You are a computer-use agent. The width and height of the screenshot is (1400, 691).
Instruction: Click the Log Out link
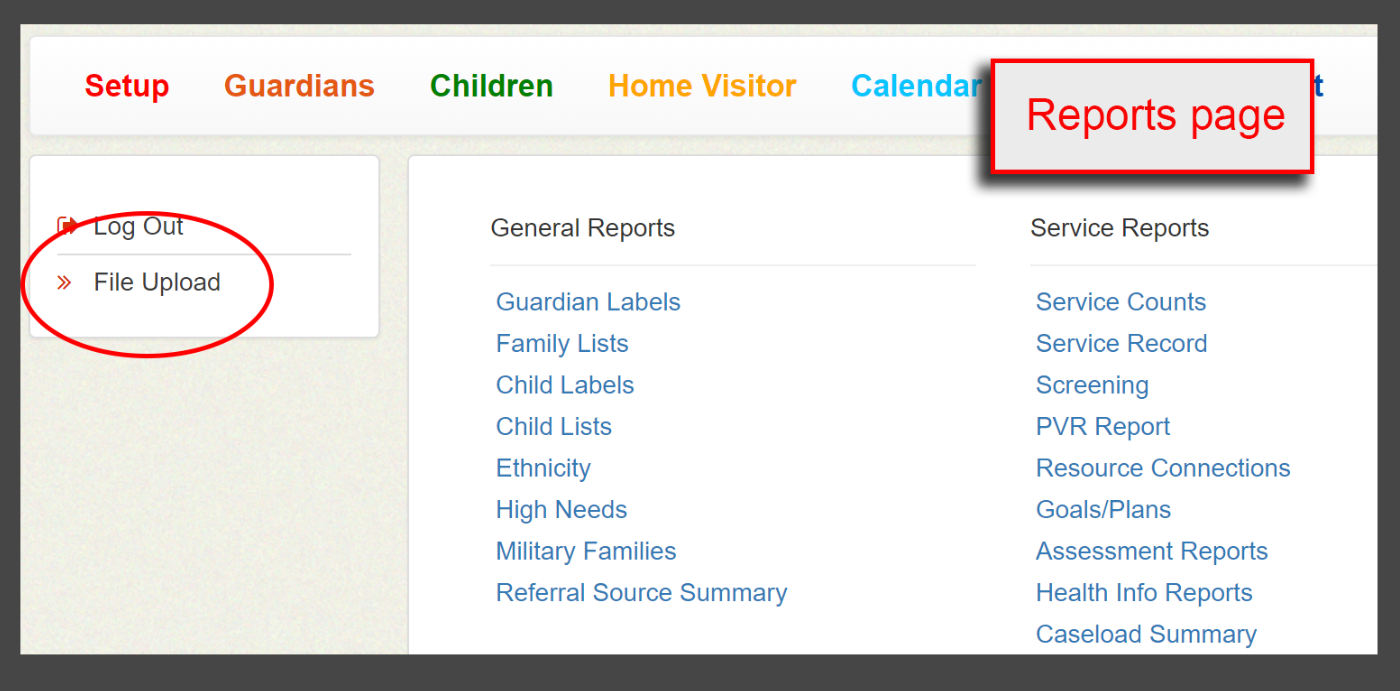coord(138,227)
